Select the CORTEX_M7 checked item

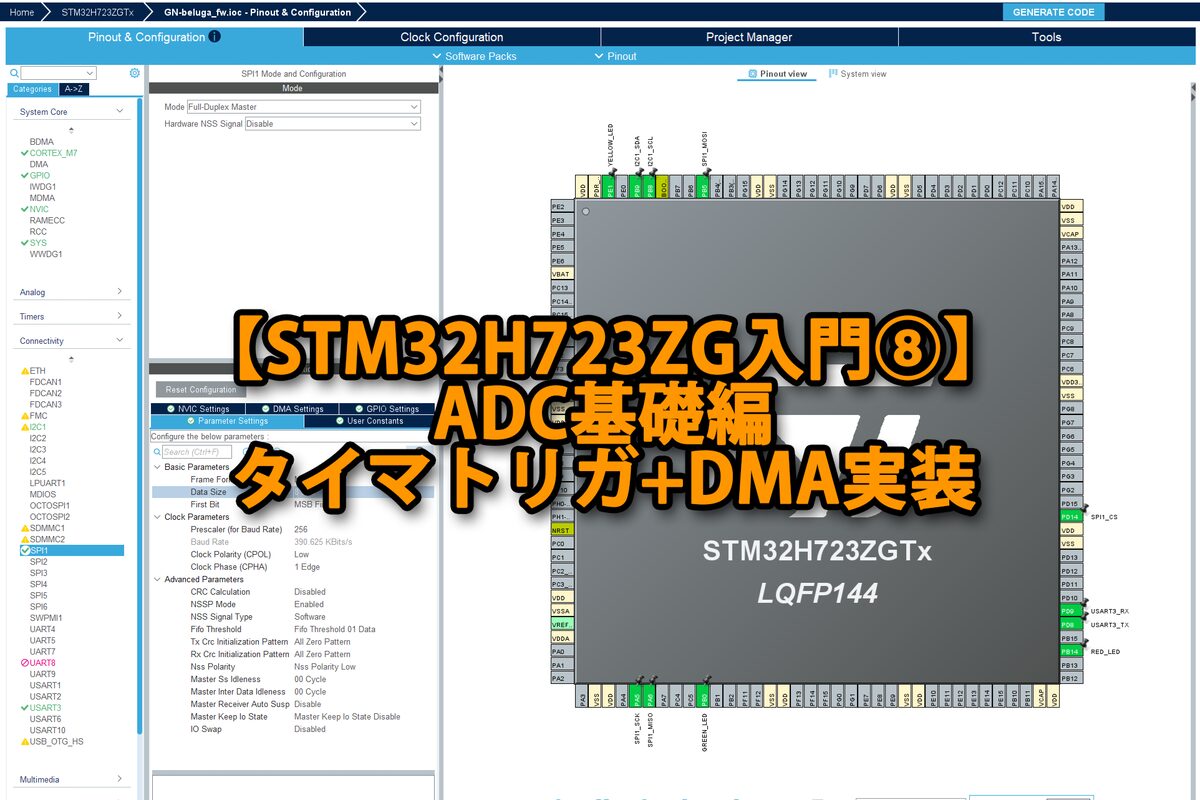click(x=53, y=153)
